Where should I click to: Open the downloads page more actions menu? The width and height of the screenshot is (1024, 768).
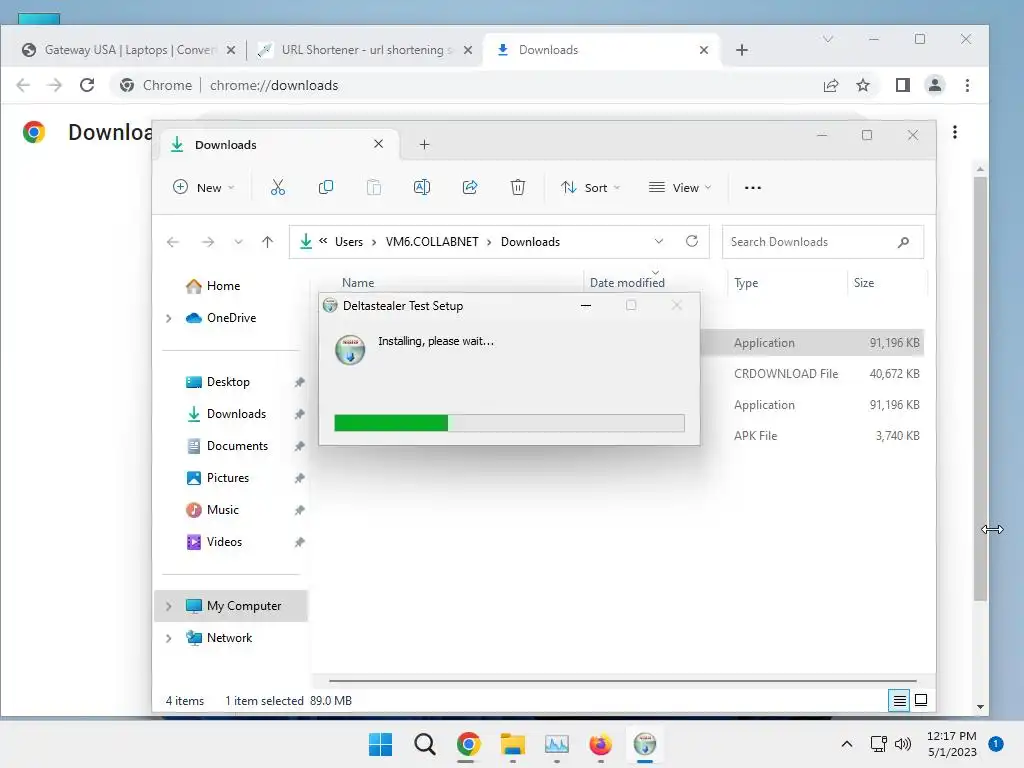pyautogui.click(x=955, y=132)
